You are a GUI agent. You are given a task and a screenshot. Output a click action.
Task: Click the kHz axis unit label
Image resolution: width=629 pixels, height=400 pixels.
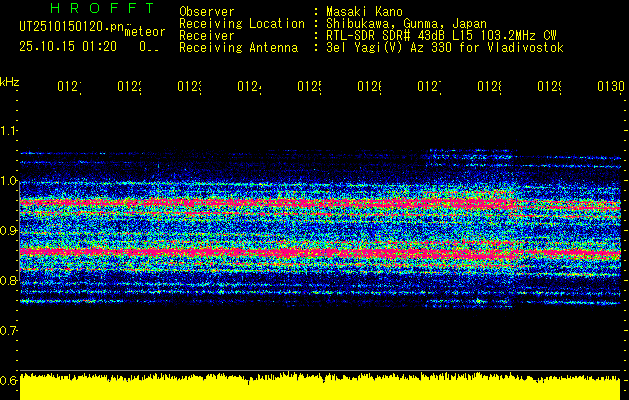tap(9, 83)
